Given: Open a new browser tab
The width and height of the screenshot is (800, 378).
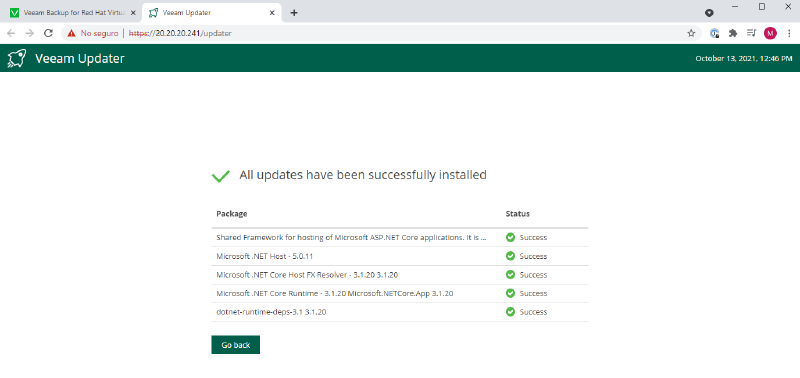Looking at the screenshot, I should coord(294,13).
